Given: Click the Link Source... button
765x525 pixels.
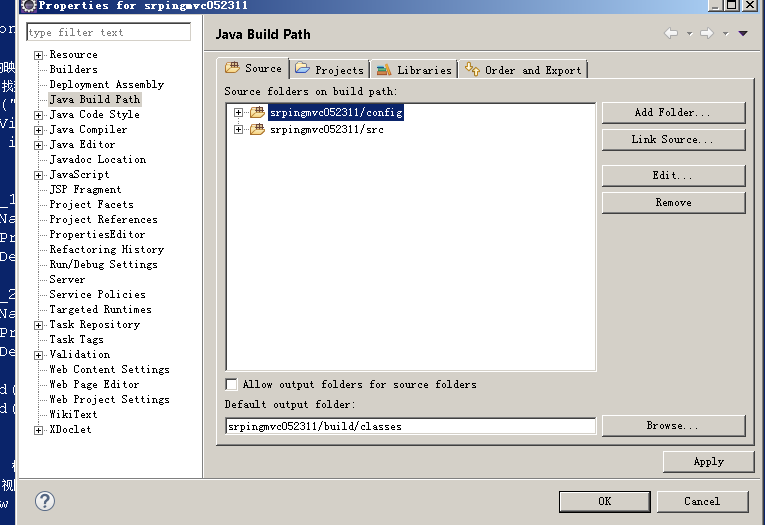Looking at the screenshot, I should pyautogui.click(x=673, y=140).
